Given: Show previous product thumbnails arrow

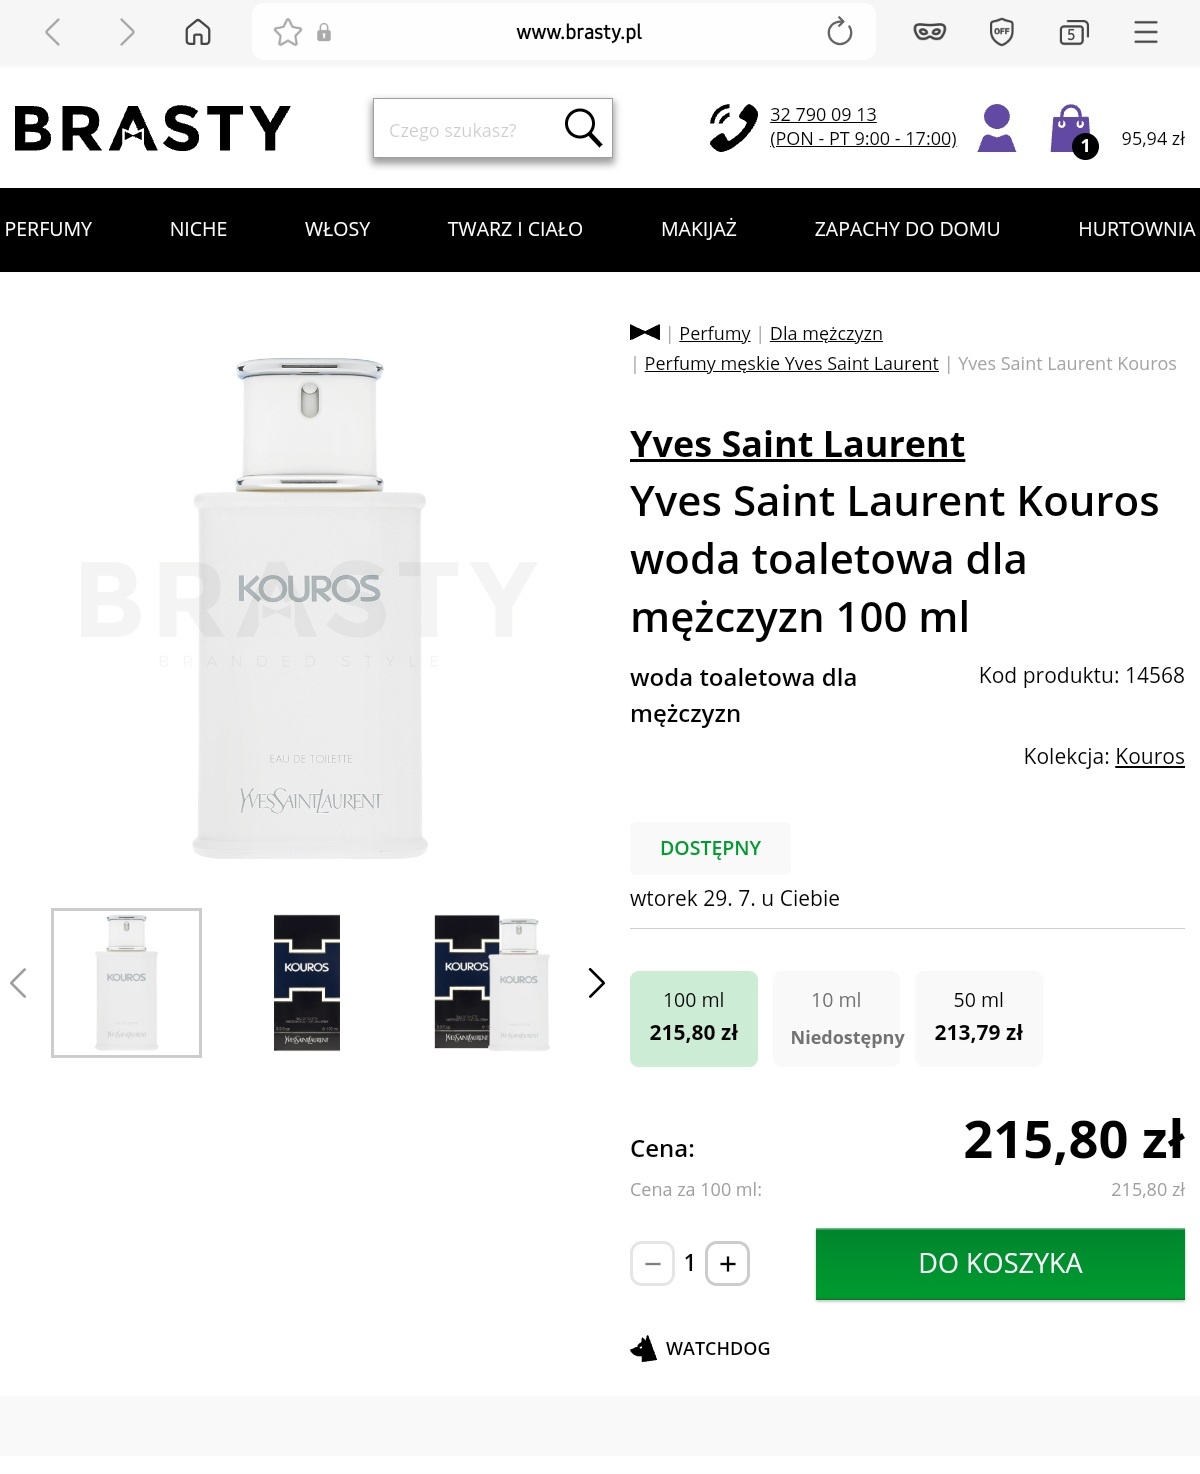Looking at the screenshot, I should pyautogui.click(x=18, y=983).
